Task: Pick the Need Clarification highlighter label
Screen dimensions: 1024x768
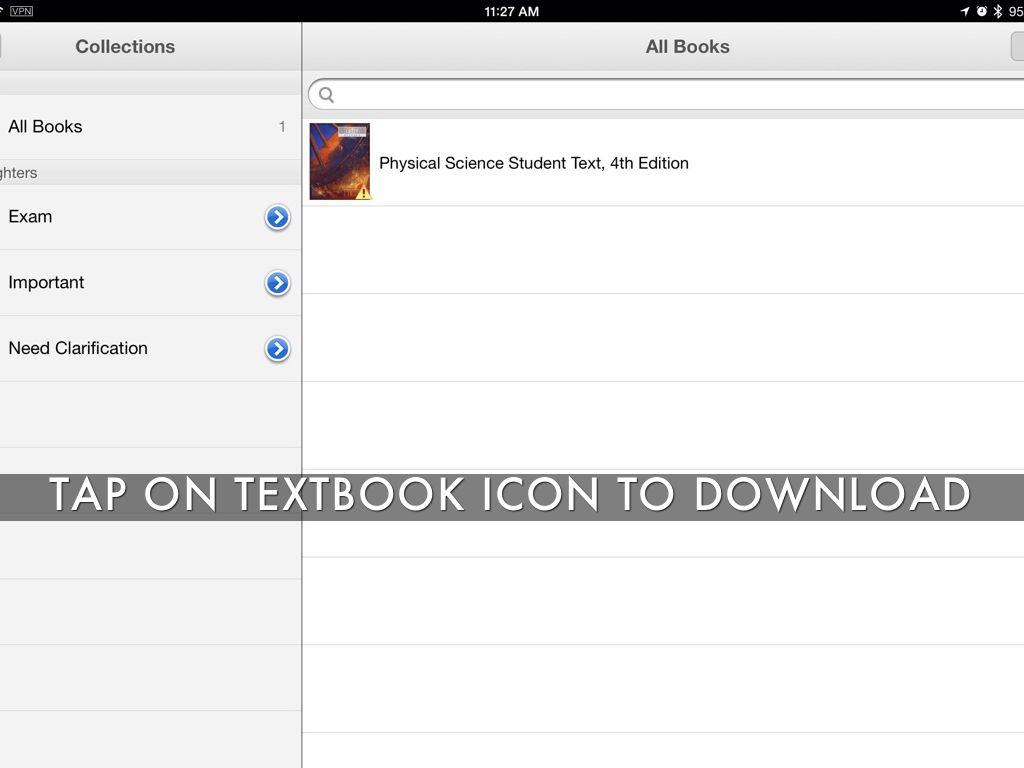Action: pos(78,349)
